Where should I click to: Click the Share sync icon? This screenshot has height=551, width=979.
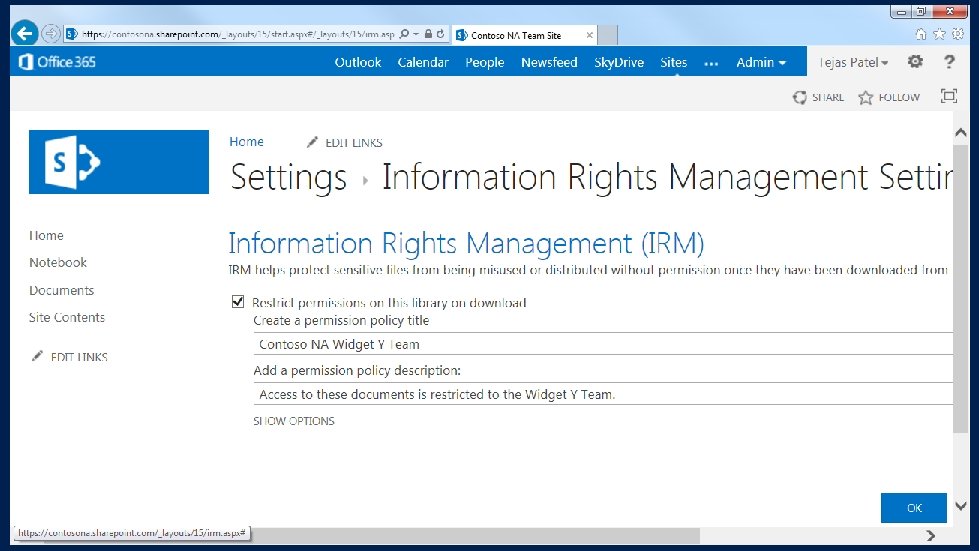(x=800, y=97)
